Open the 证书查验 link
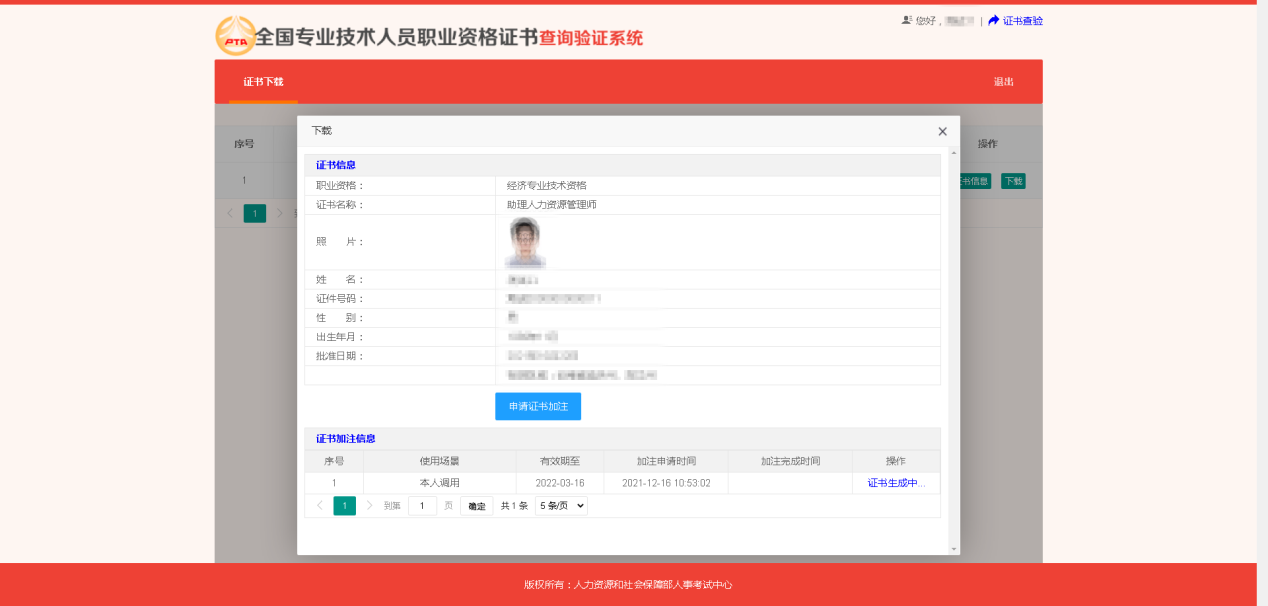Screen dimensions: 1268x606 click(x=1022, y=20)
